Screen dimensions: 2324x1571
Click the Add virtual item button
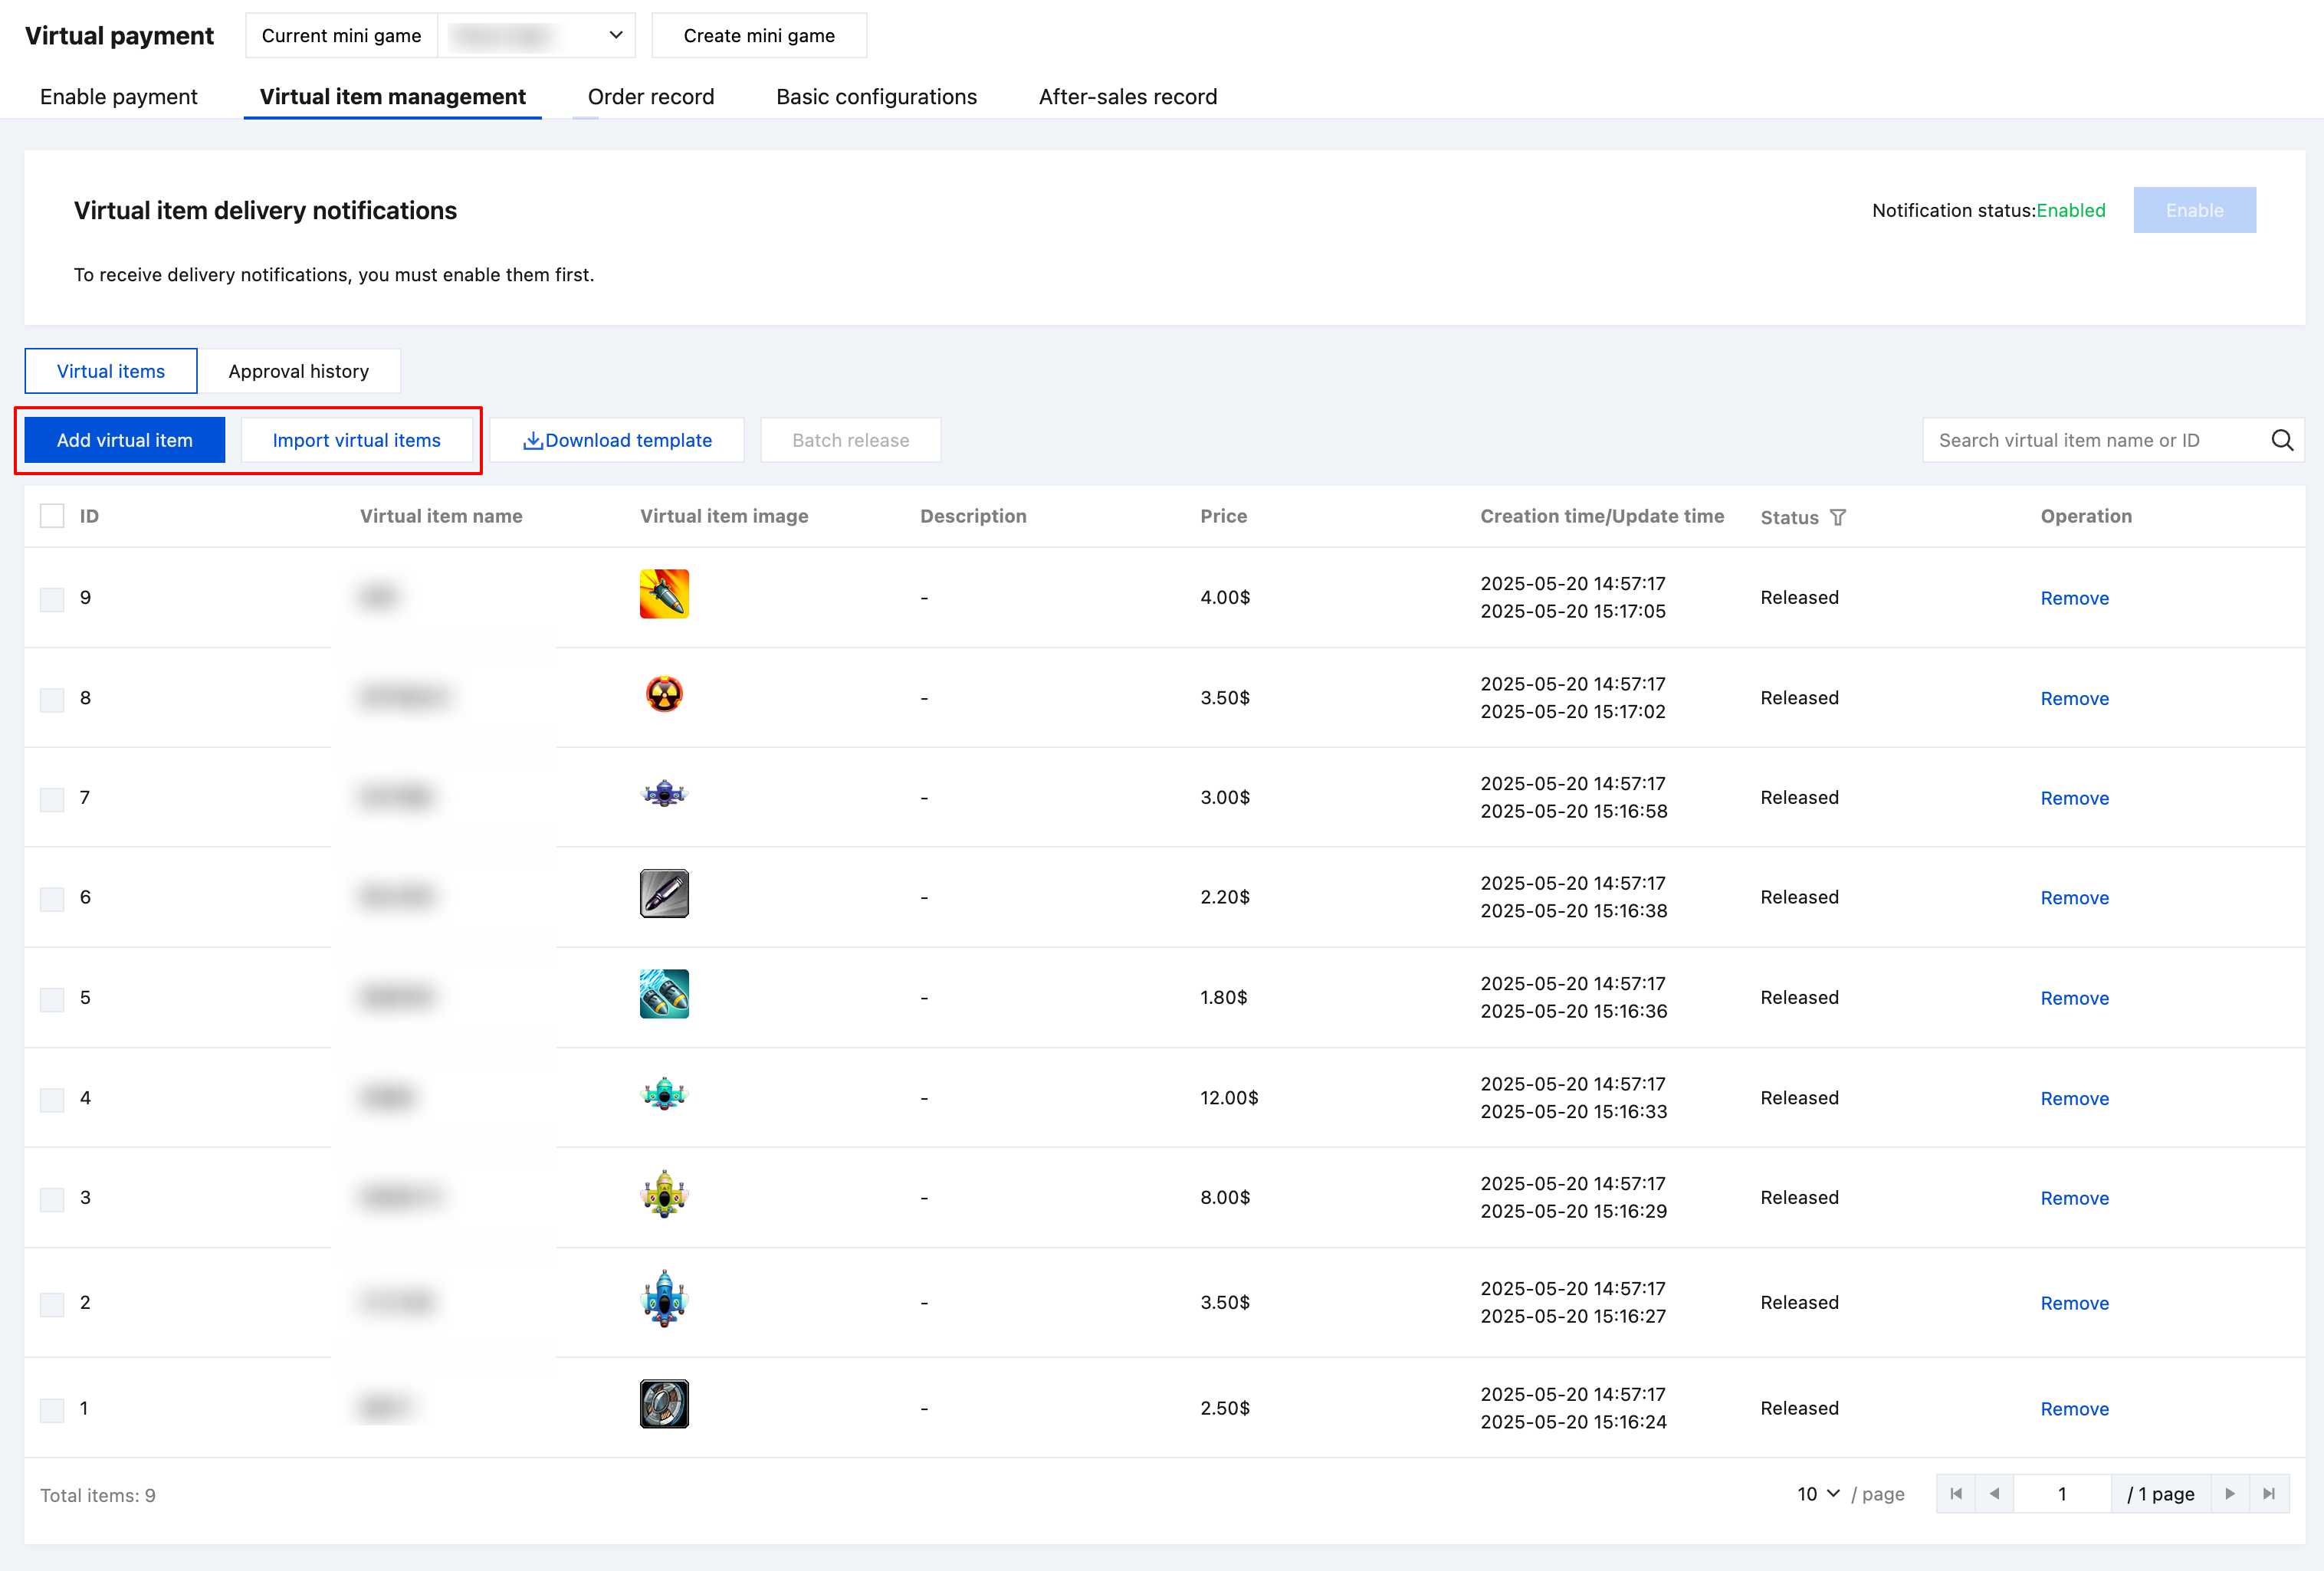(125, 440)
